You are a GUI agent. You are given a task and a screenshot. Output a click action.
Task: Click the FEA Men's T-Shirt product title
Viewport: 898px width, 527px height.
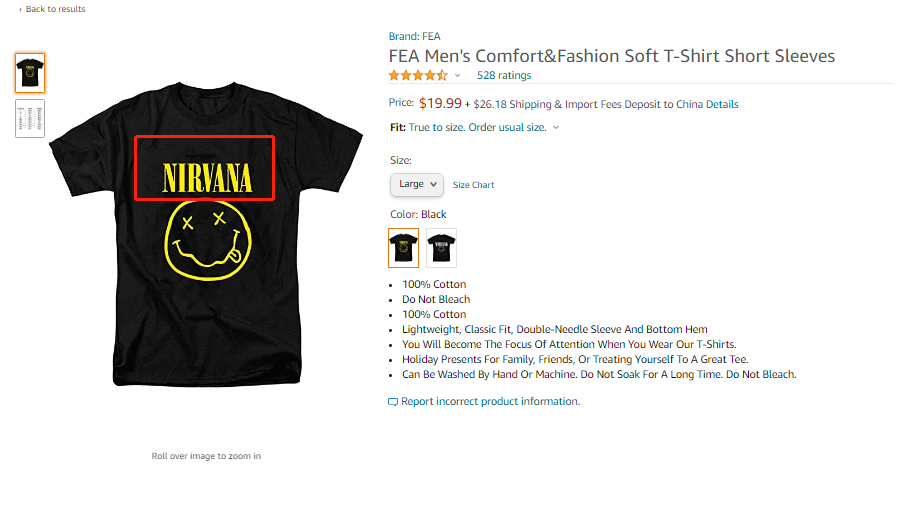click(611, 56)
